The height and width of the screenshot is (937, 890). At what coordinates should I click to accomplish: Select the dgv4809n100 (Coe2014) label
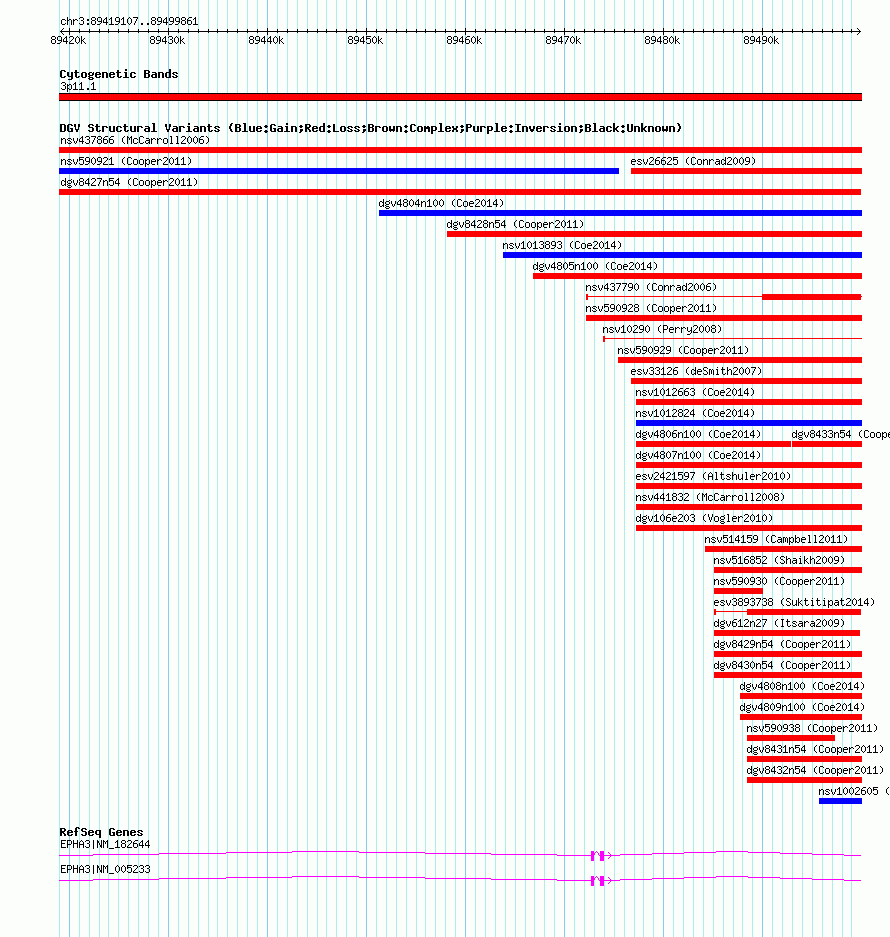[802, 706]
